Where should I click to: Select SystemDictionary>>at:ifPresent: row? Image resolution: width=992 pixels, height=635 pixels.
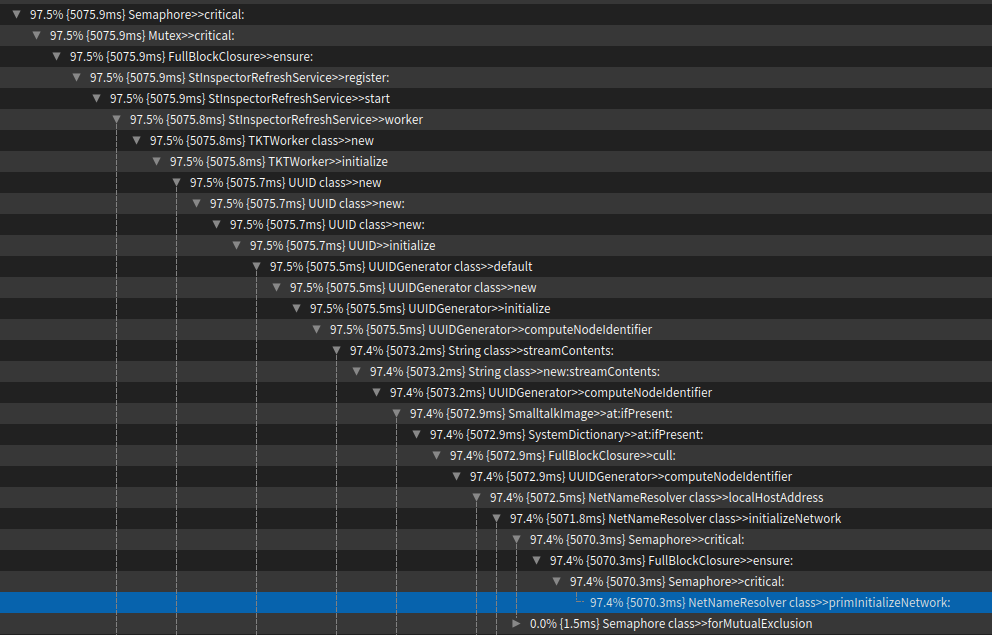[496, 434]
